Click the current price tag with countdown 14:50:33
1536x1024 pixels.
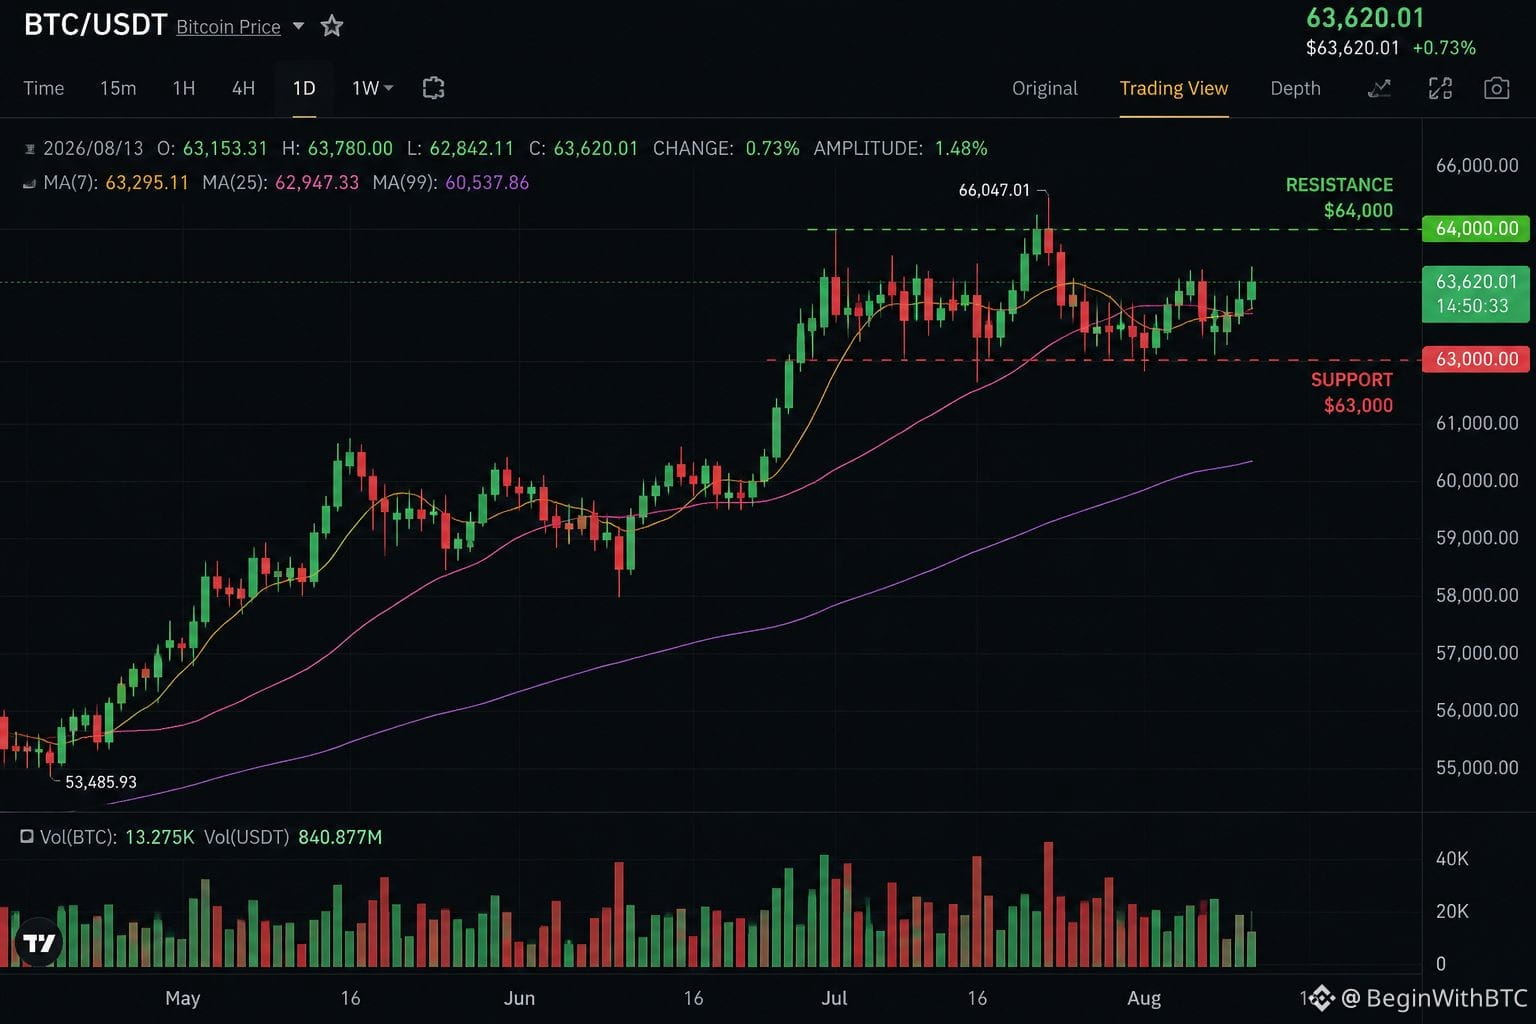[1476, 294]
